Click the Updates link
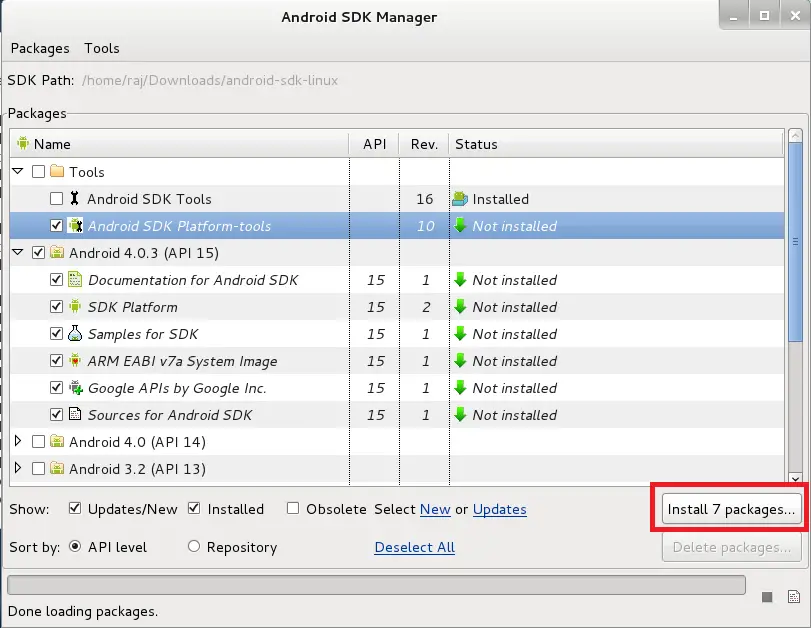811x628 pixels. click(500, 509)
